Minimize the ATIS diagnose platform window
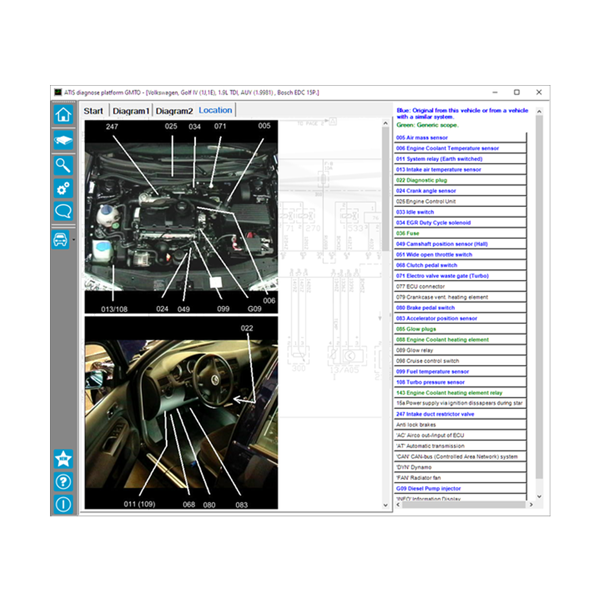This screenshot has height=600, width=600. pos(495,92)
